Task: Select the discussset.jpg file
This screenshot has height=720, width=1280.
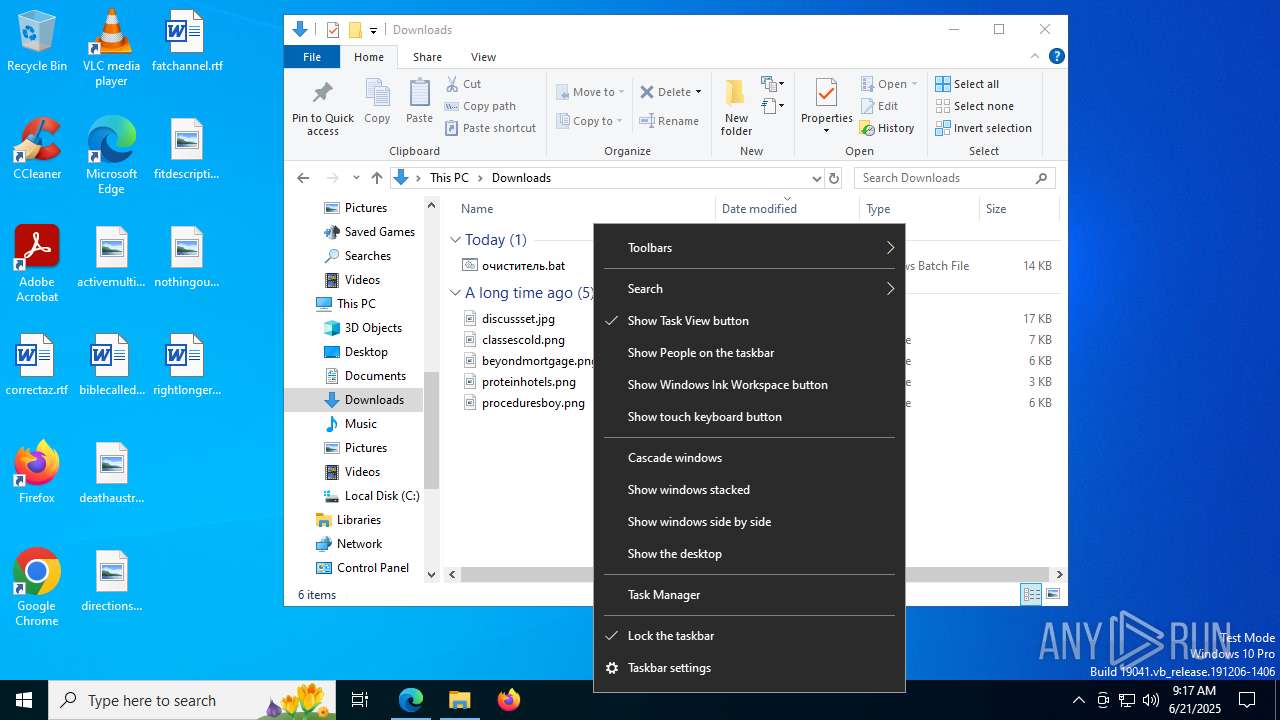Action: click(x=518, y=319)
